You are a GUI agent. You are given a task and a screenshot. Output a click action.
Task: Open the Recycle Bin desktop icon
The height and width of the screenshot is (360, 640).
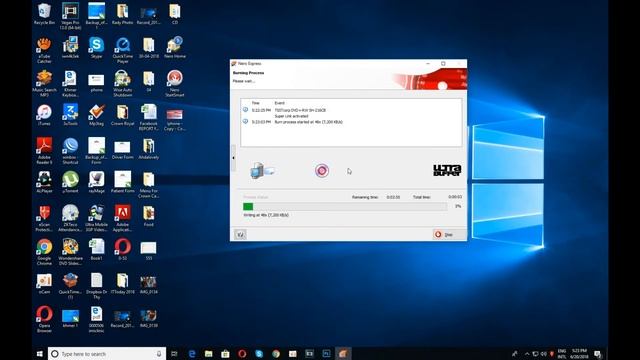pos(44,14)
